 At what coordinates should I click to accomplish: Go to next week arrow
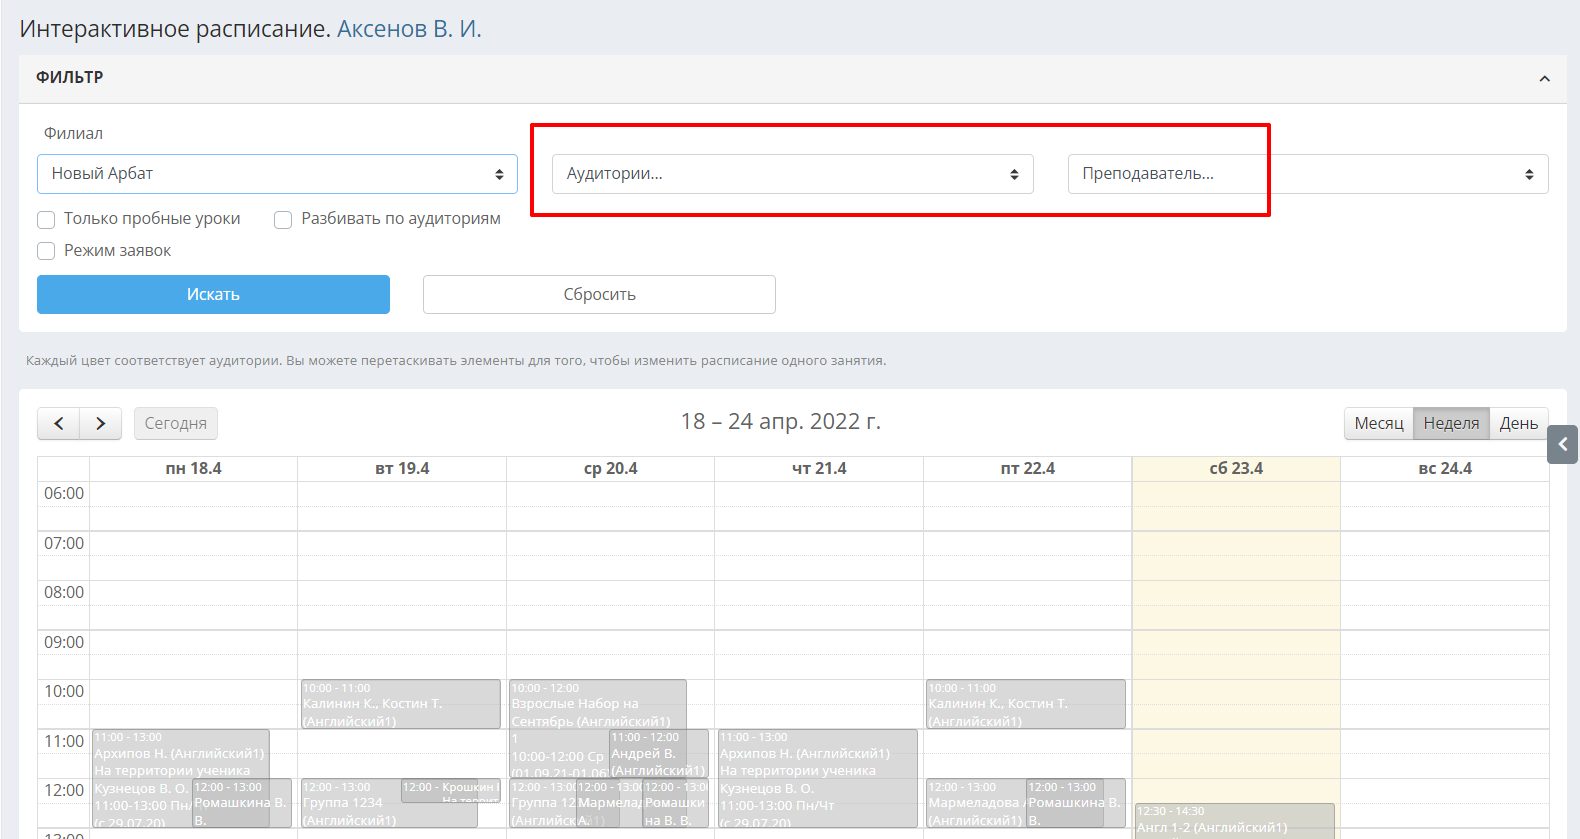click(100, 423)
